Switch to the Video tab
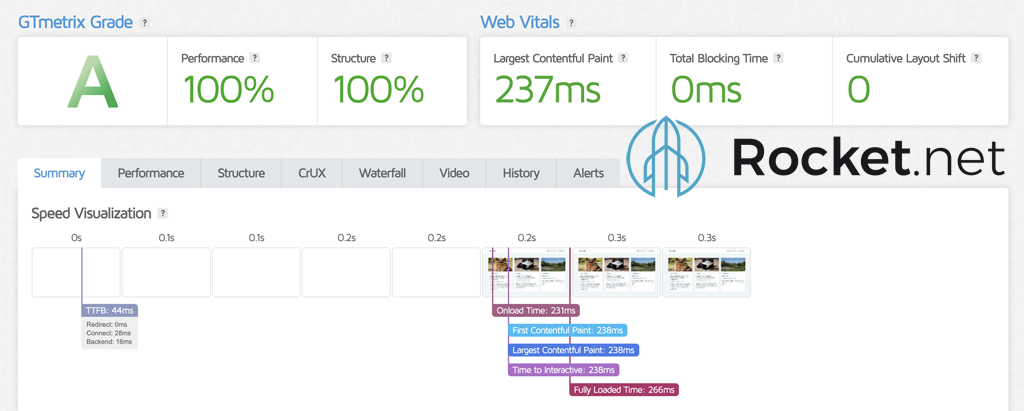 455,173
